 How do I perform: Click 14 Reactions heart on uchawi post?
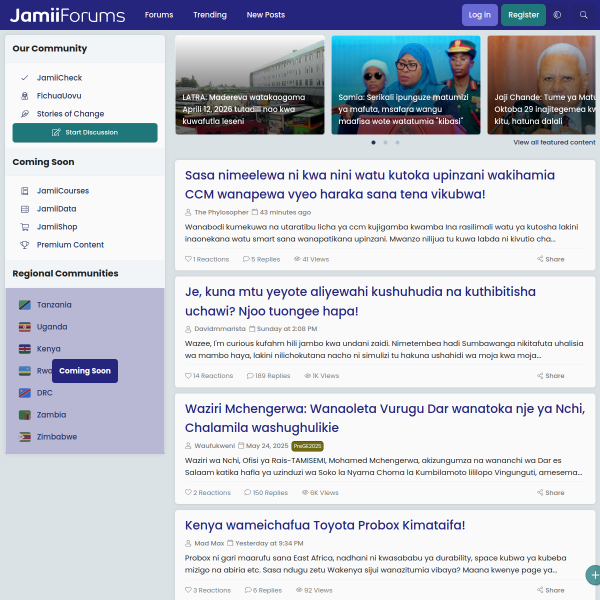[x=188, y=376]
